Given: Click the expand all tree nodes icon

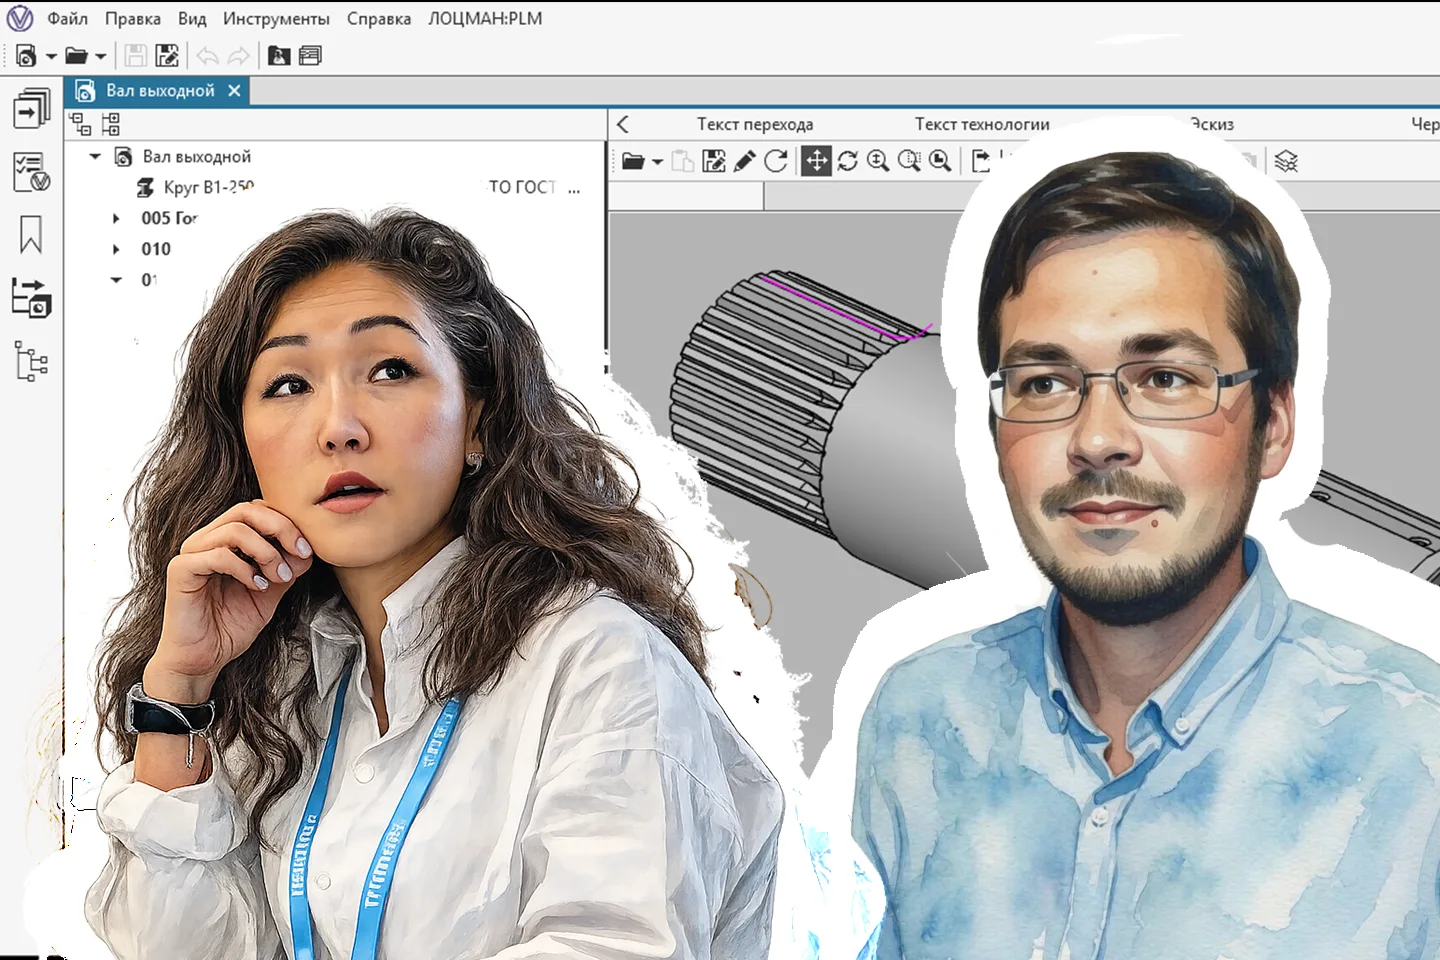Looking at the screenshot, I should (x=110, y=124).
